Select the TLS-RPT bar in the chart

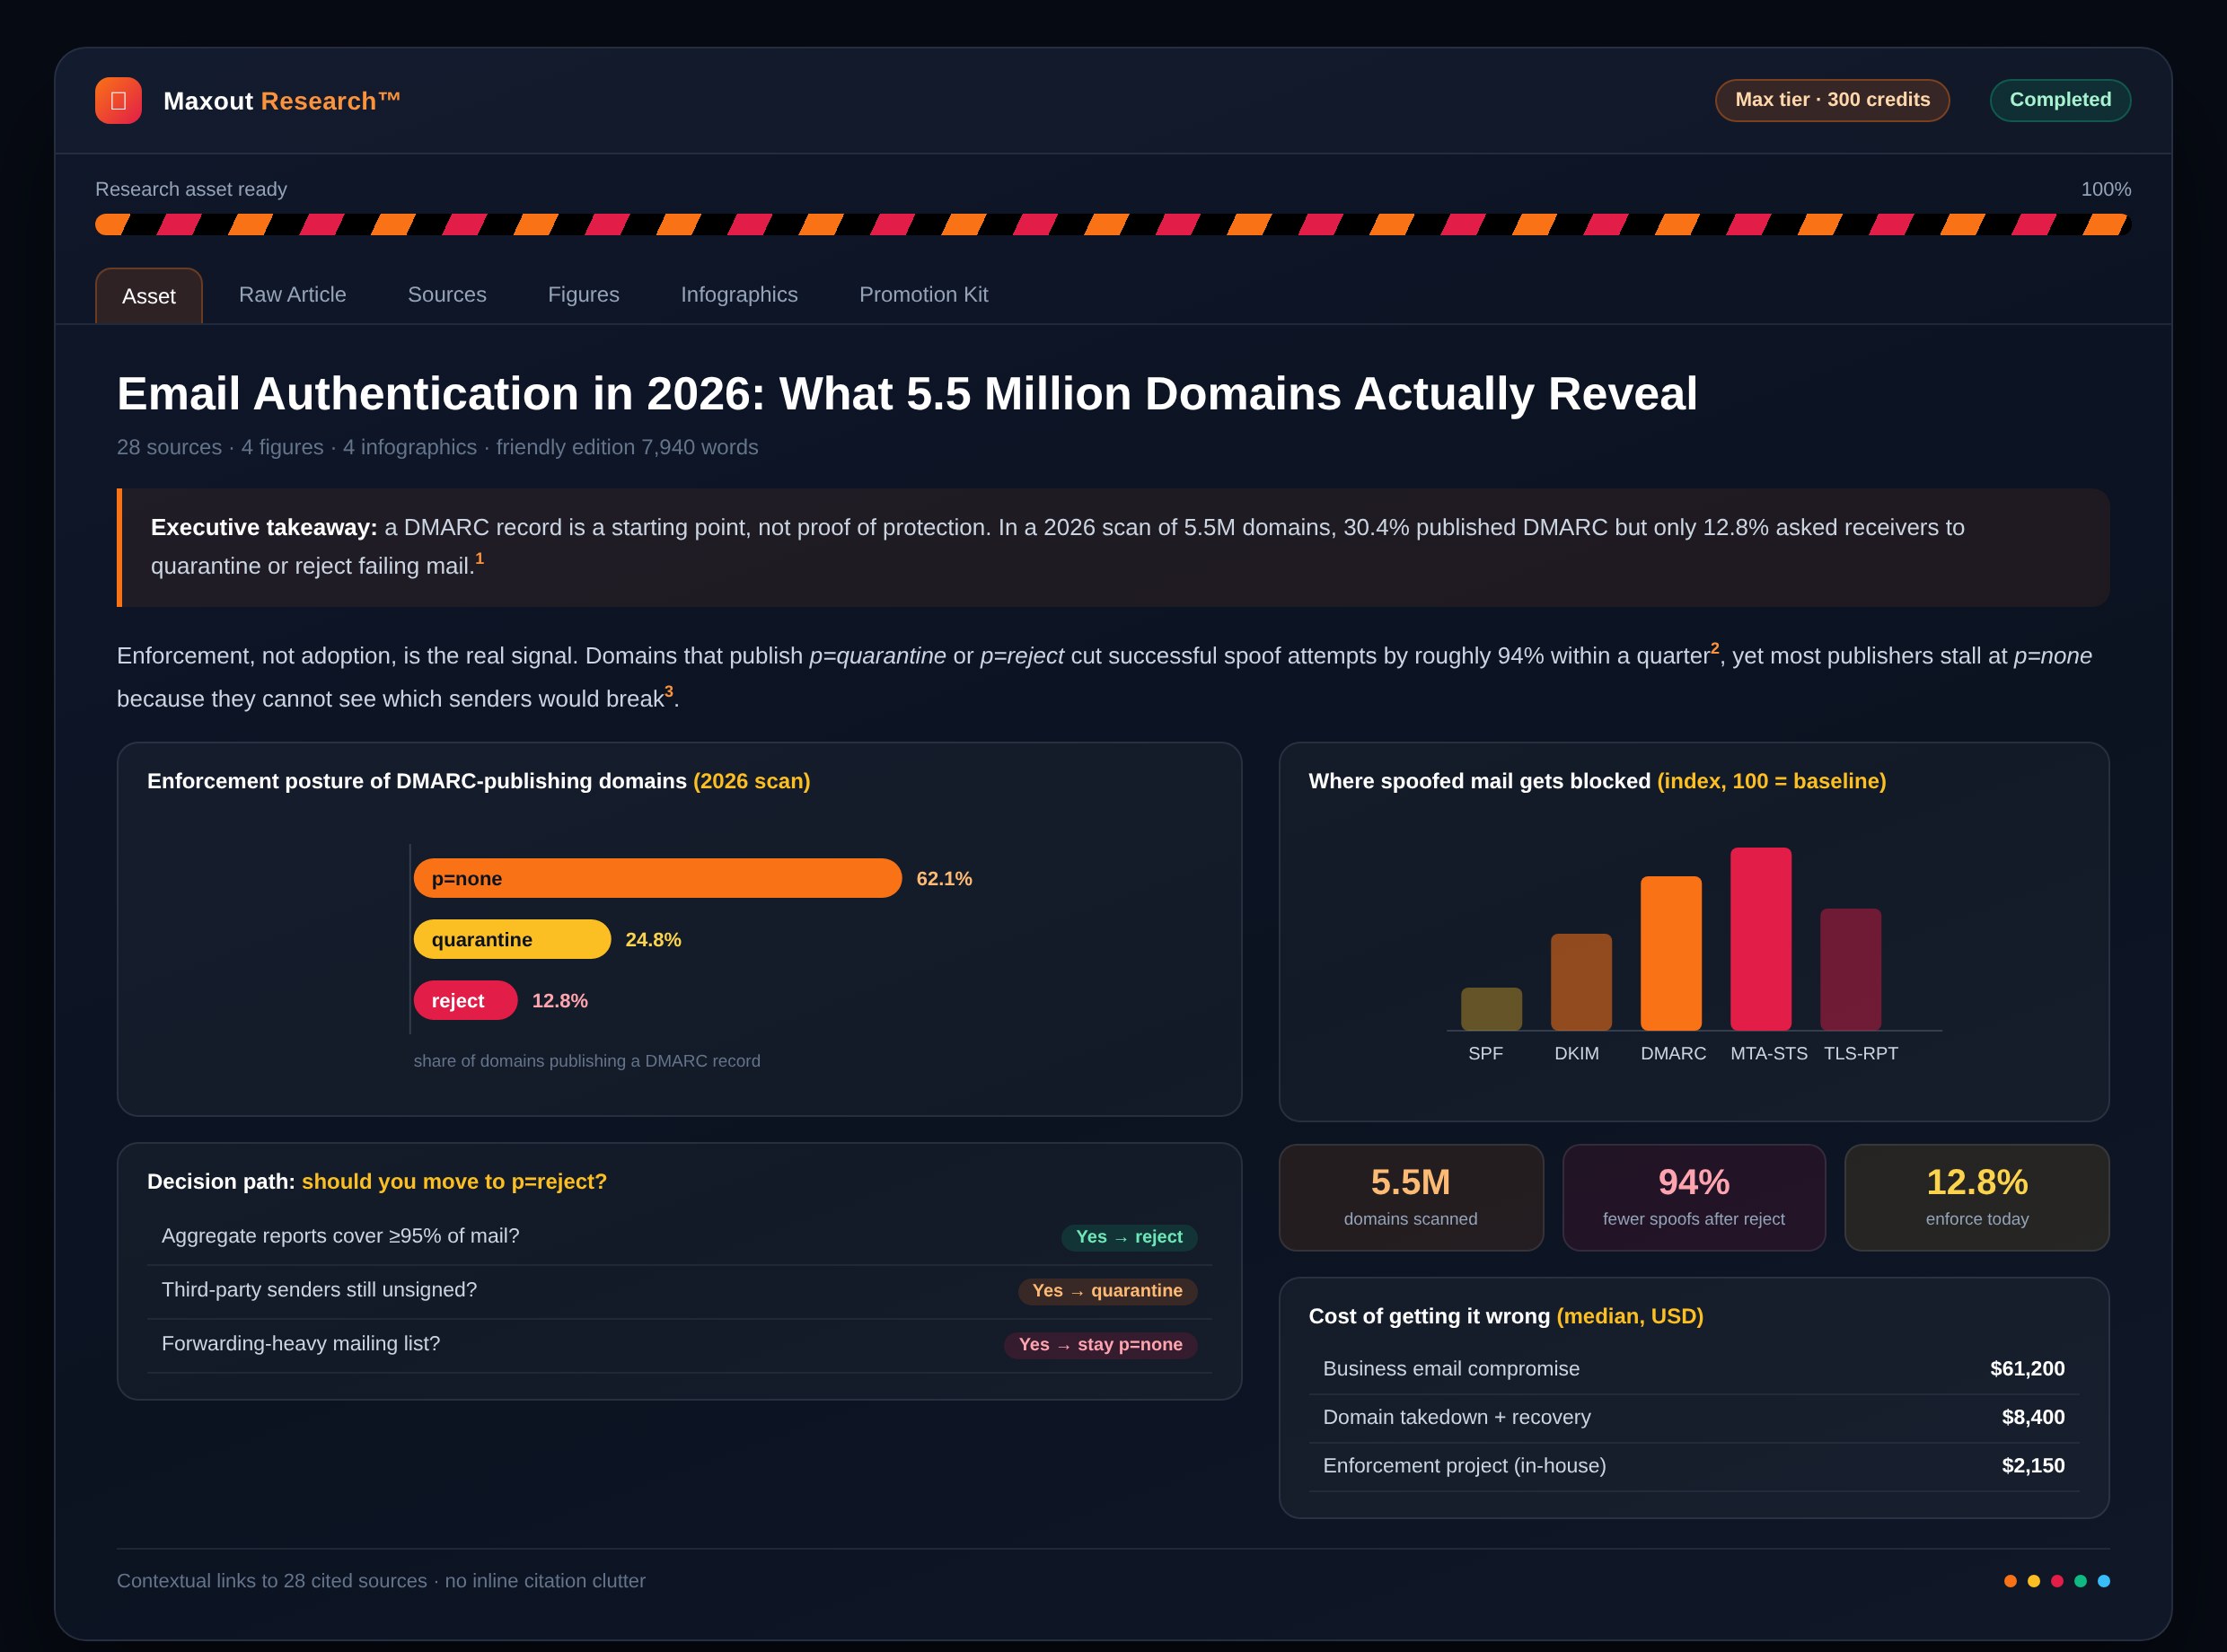point(1850,969)
